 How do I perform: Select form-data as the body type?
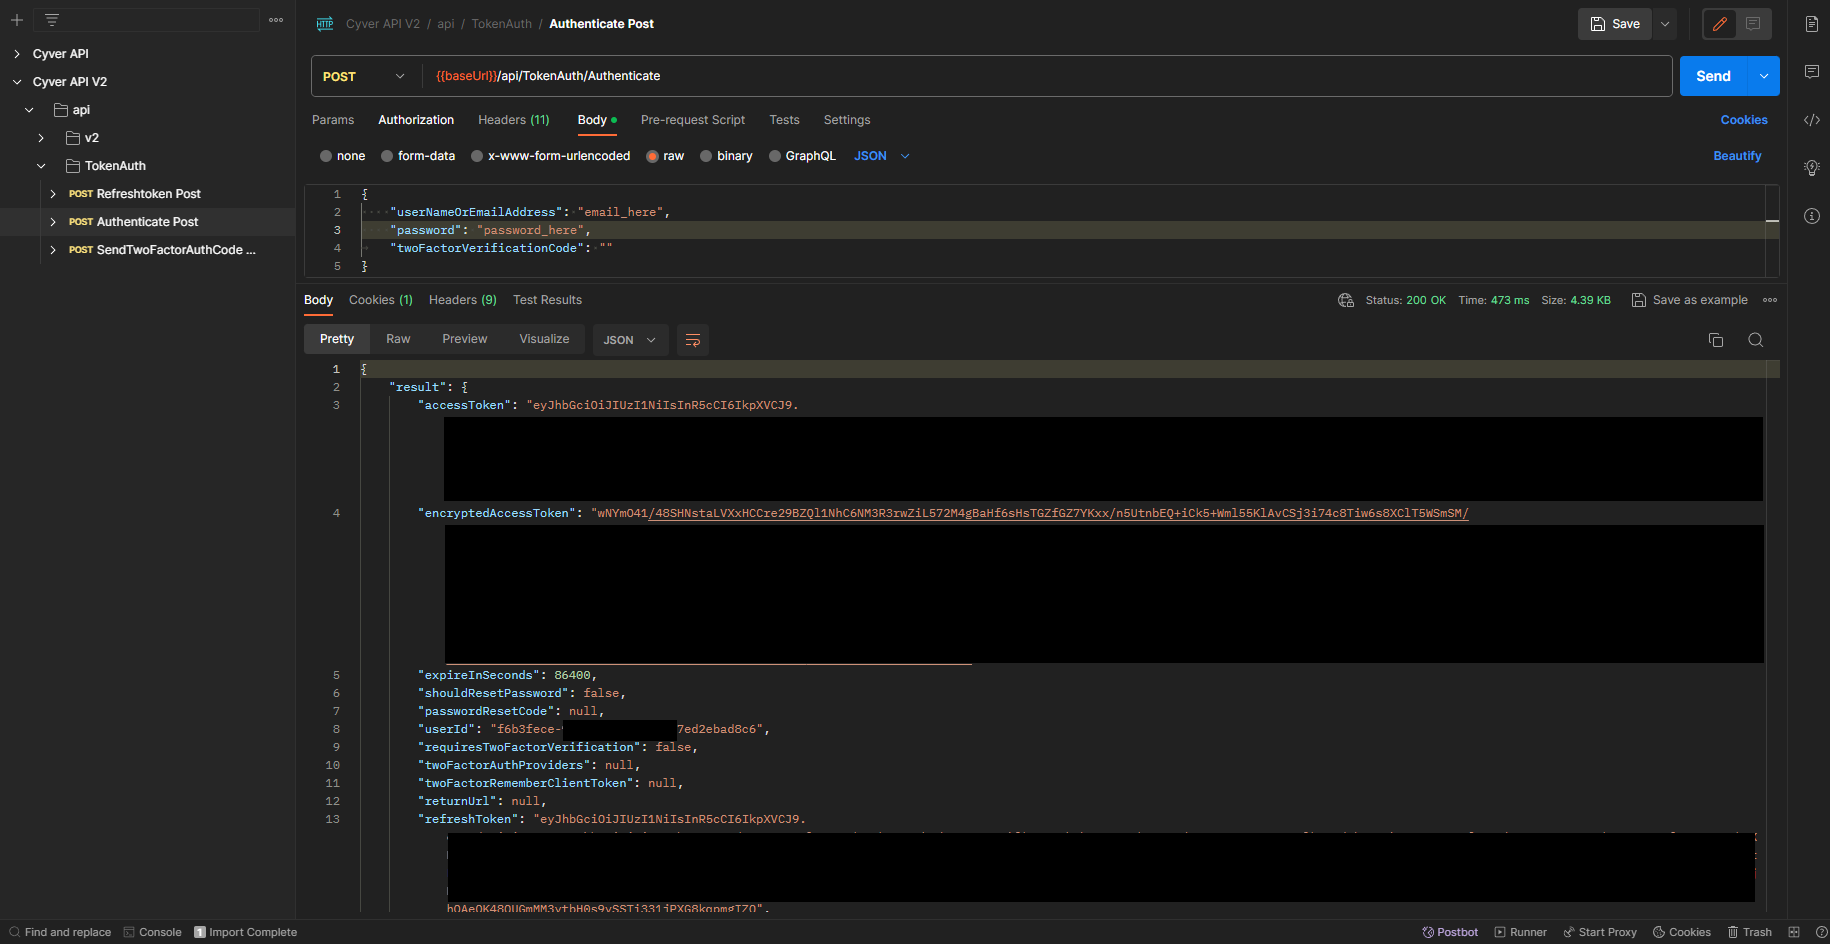click(x=385, y=155)
